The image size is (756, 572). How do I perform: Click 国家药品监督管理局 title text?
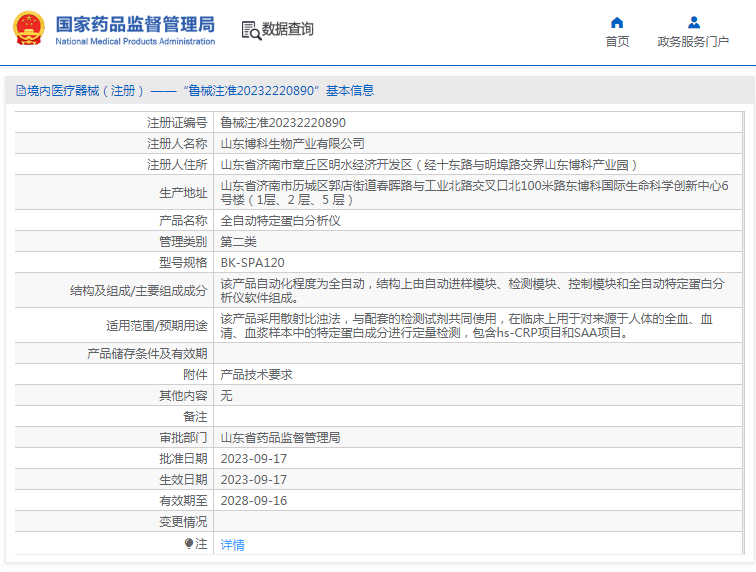coord(135,24)
